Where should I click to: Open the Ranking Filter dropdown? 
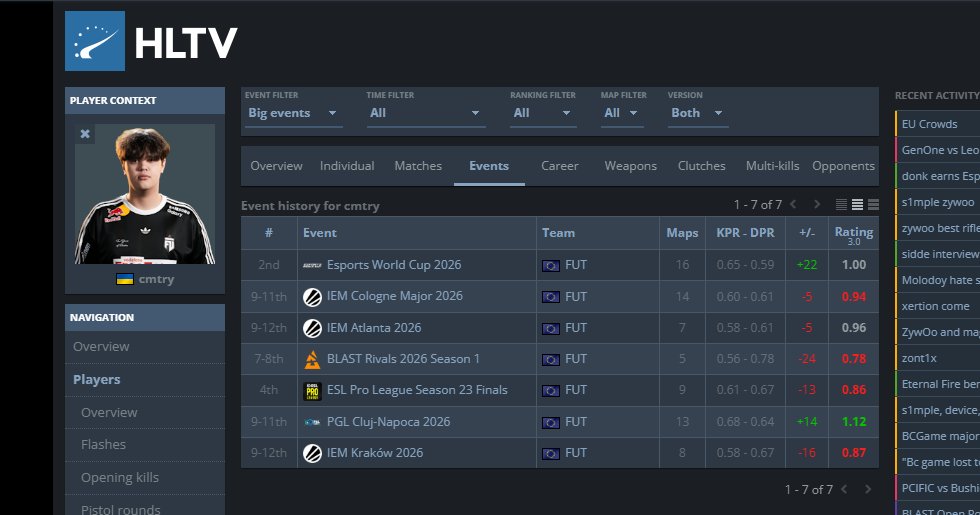(543, 113)
